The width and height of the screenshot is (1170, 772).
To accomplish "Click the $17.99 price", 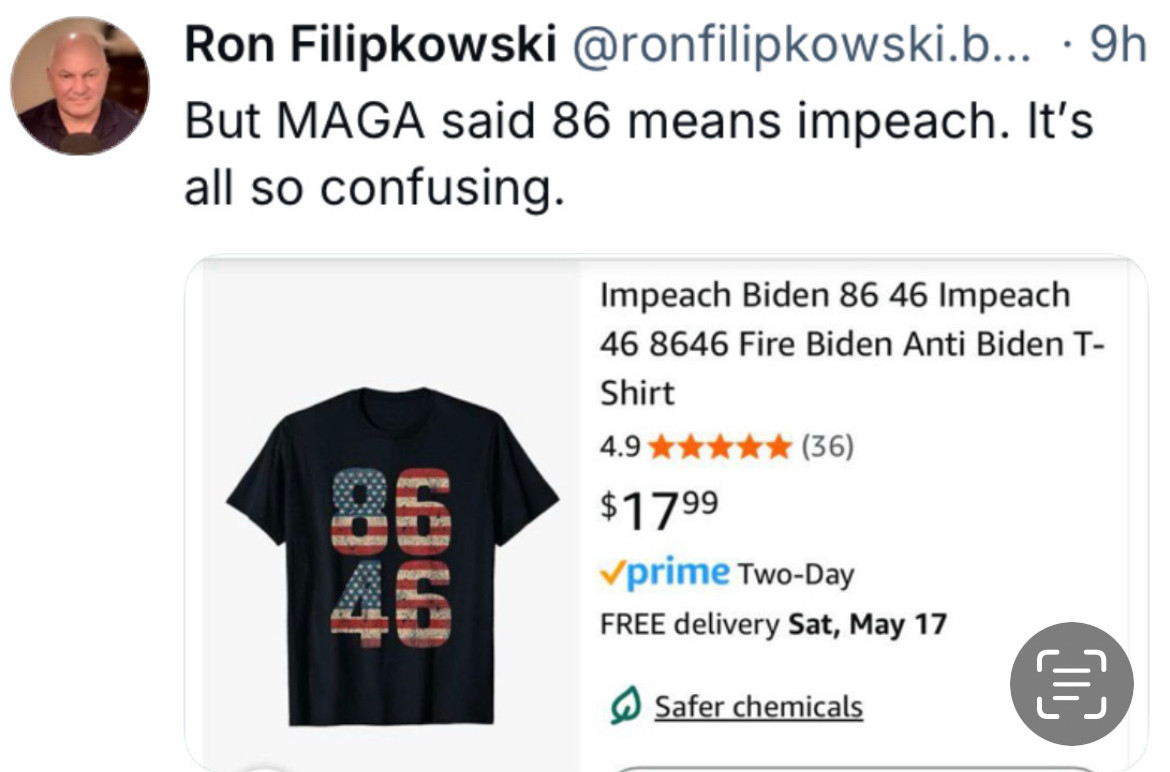I will (x=659, y=510).
